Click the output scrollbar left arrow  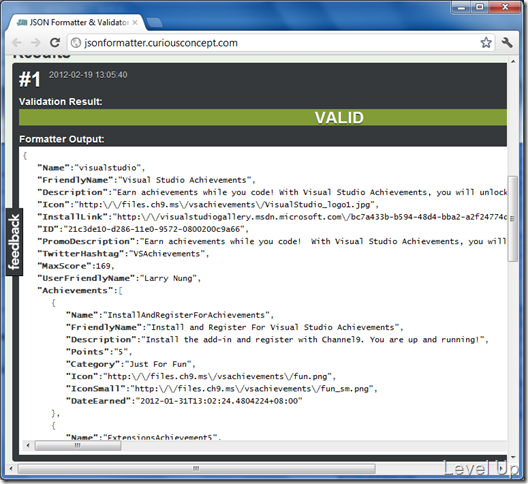tap(28, 445)
